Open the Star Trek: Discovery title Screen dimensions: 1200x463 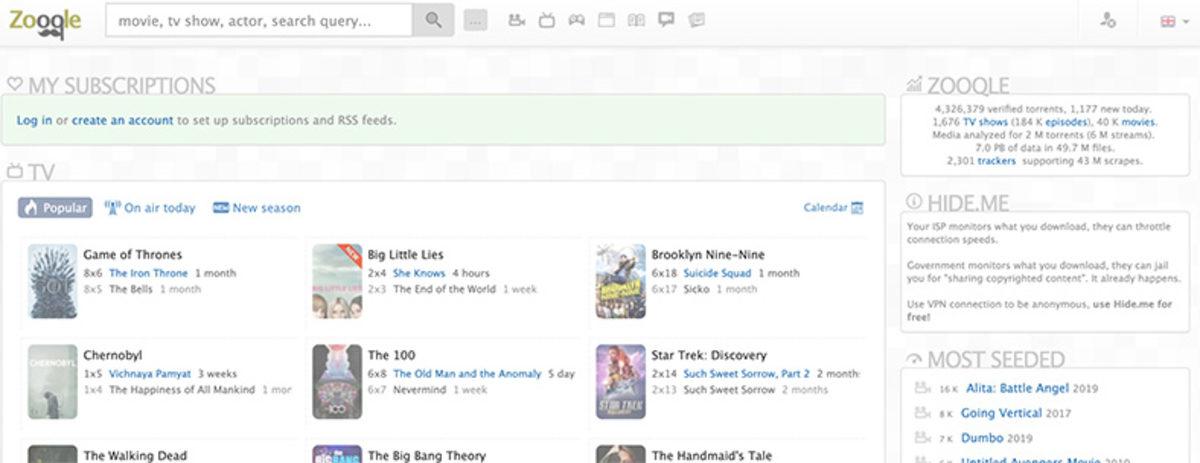(x=709, y=355)
